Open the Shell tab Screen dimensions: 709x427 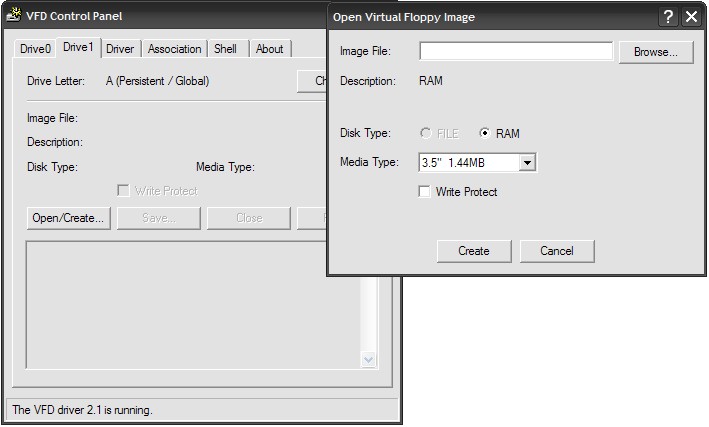tap(226, 49)
